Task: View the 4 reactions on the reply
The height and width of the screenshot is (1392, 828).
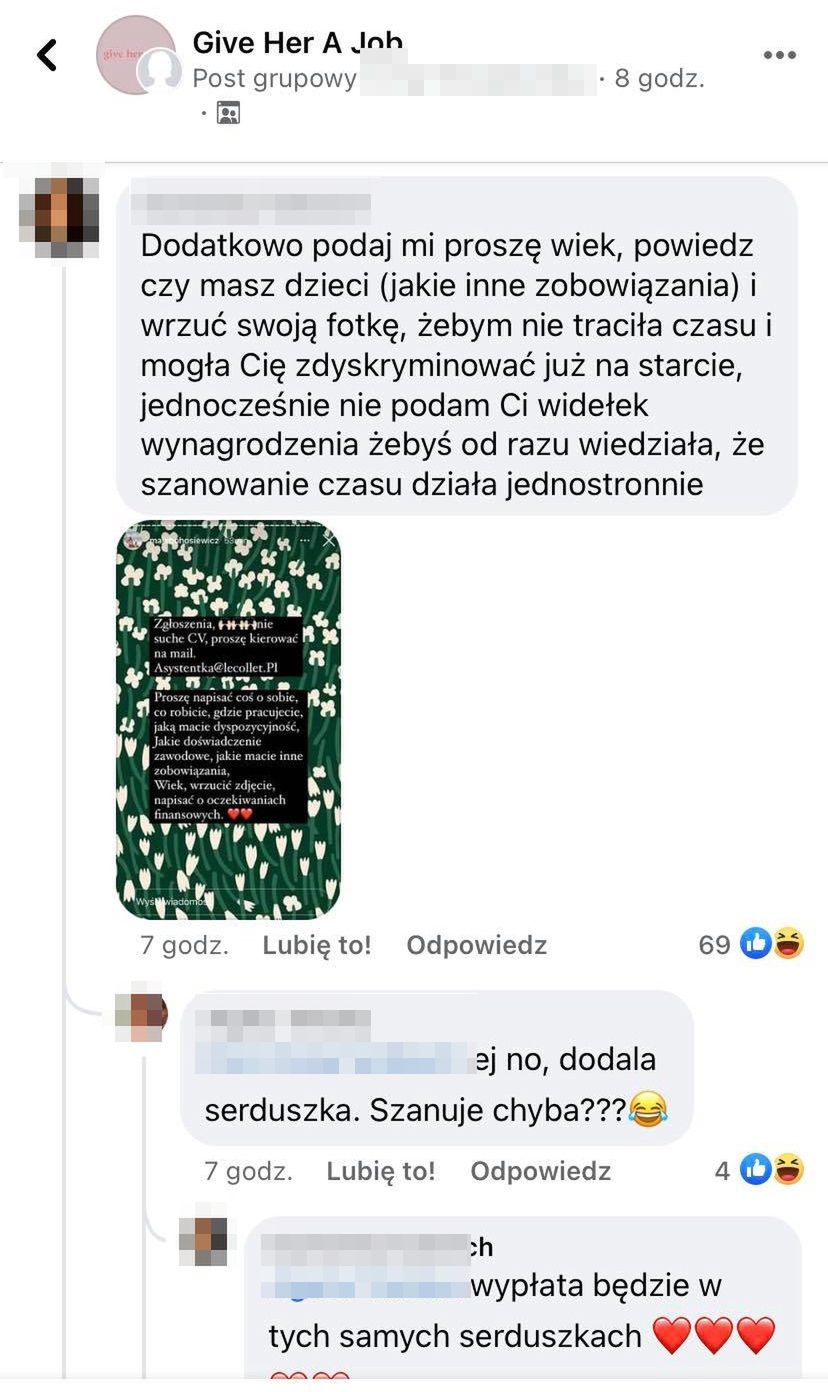Action: click(760, 1169)
